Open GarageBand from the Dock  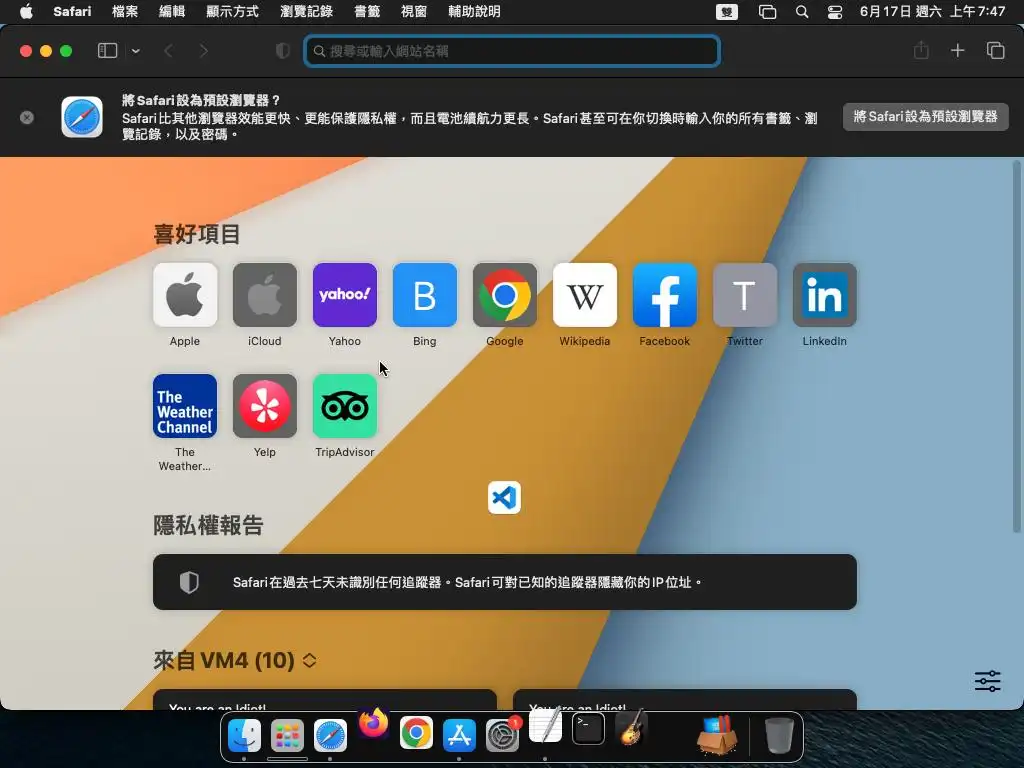632,727
